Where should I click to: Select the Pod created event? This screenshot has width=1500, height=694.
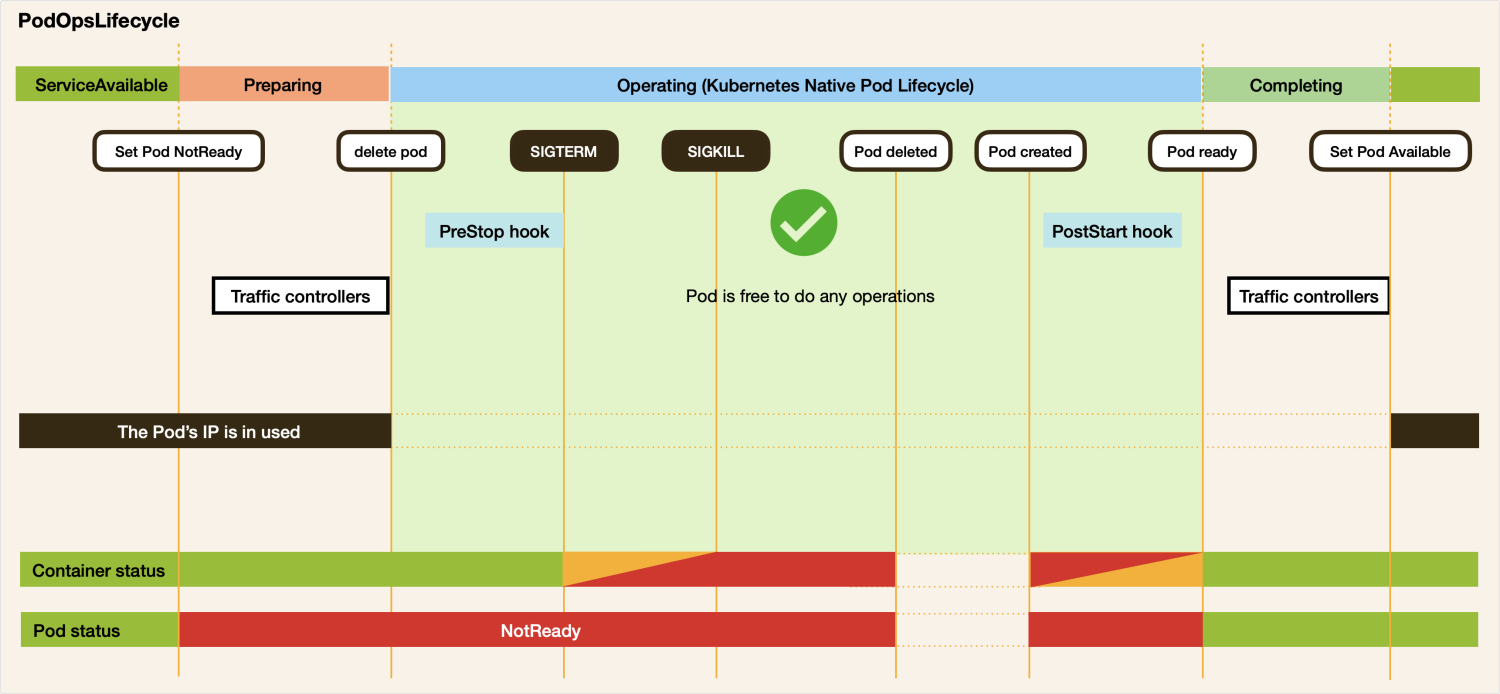[x=1030, y=150]
